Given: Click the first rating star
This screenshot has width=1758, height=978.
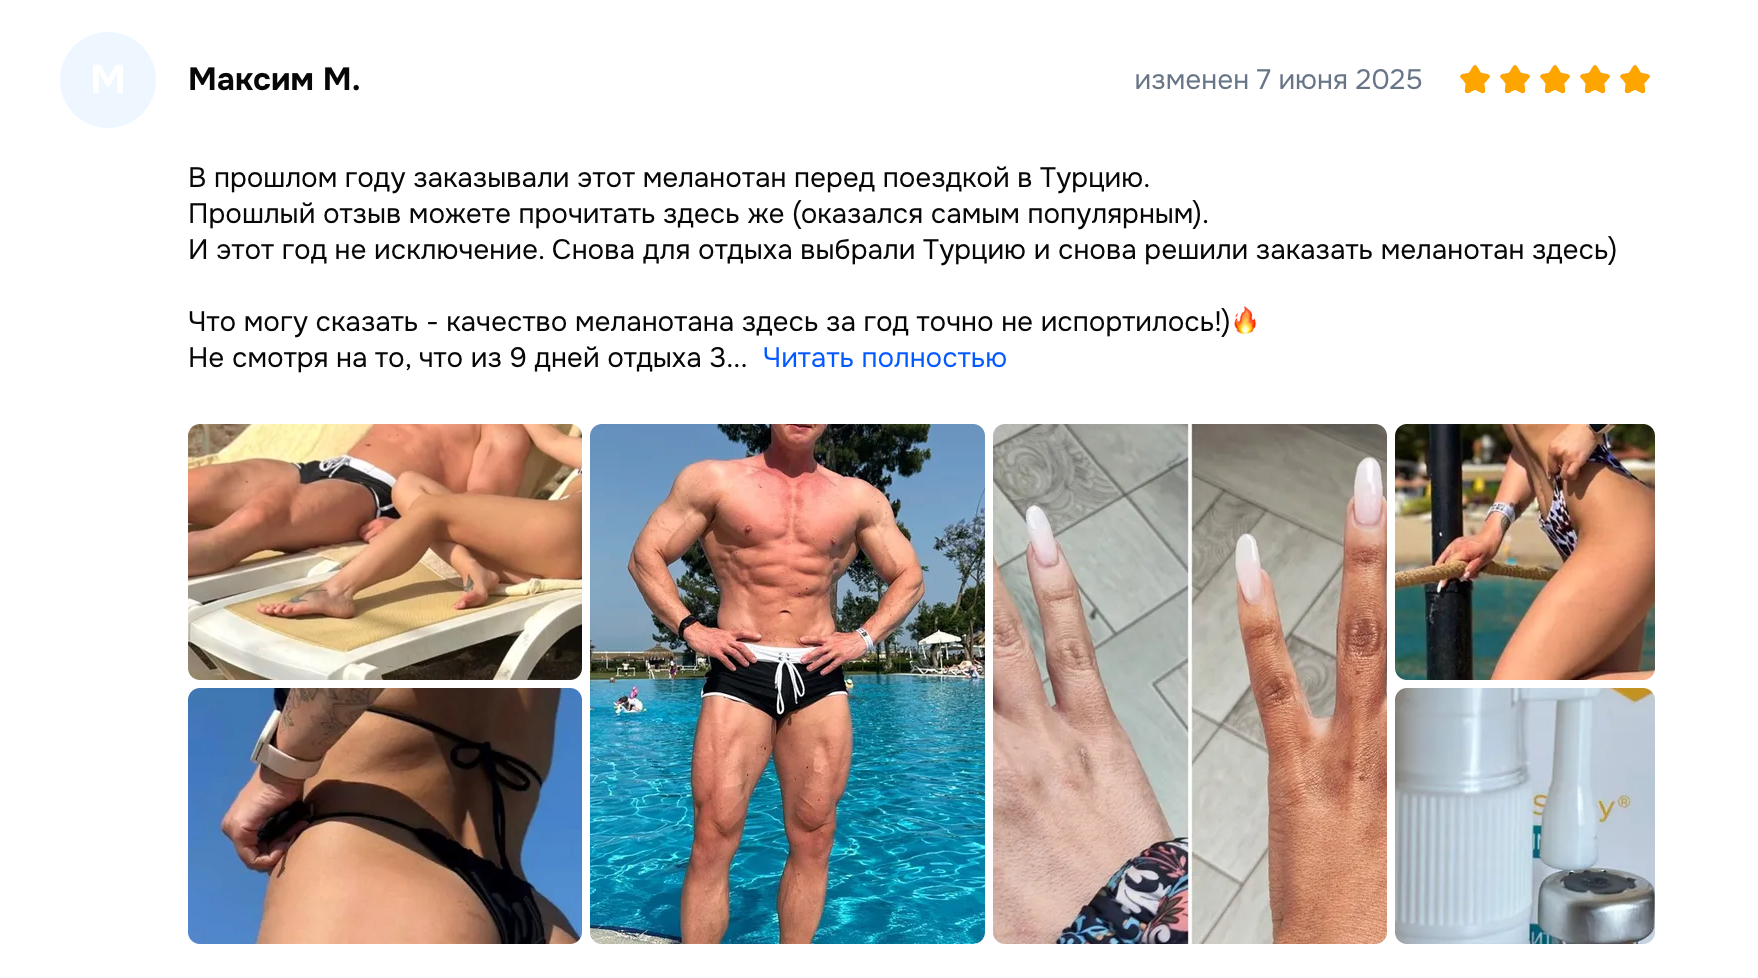Looking at the screenshot, I should 1475,79.
